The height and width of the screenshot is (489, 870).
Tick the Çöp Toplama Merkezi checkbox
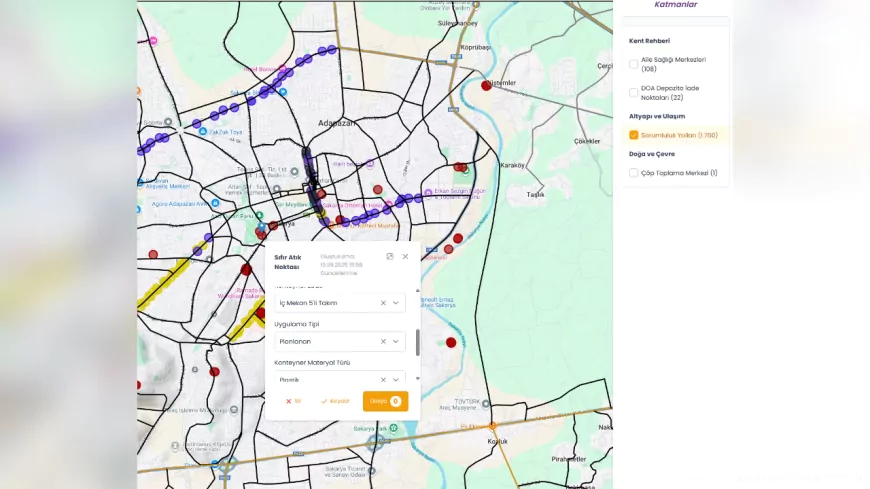[634, 173]
